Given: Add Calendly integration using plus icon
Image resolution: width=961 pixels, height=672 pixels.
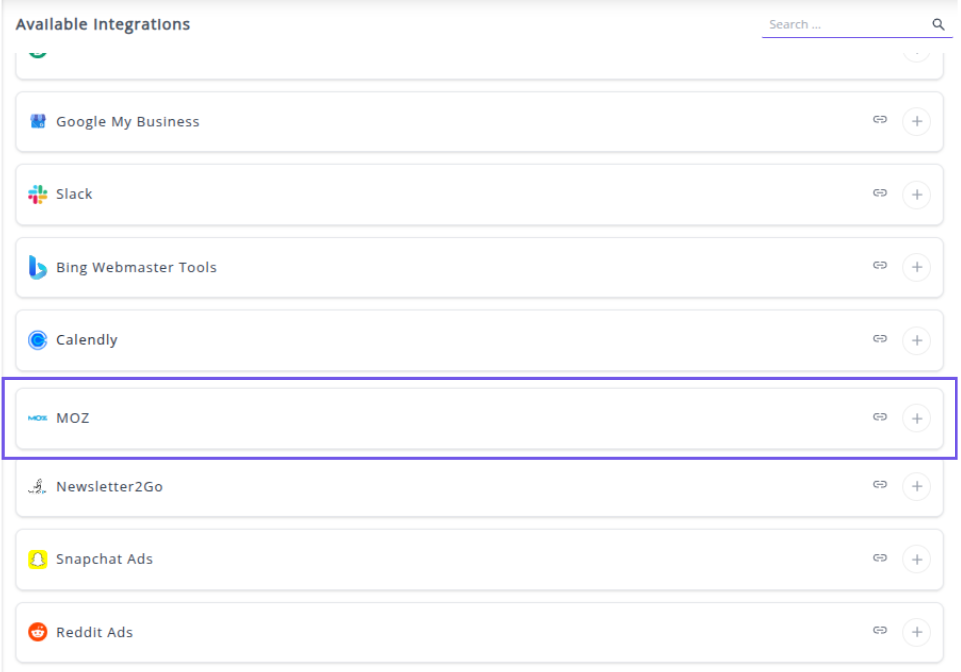Looking at the screenshot, I should click(916, 341).
